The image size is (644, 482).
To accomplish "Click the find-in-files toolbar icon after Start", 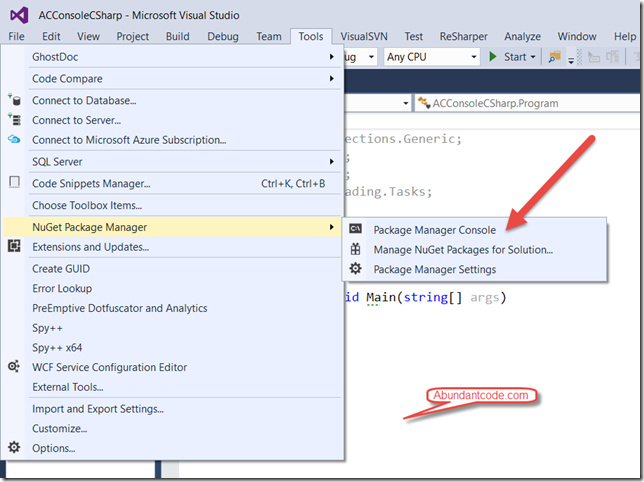I will [x=554, y=57].
